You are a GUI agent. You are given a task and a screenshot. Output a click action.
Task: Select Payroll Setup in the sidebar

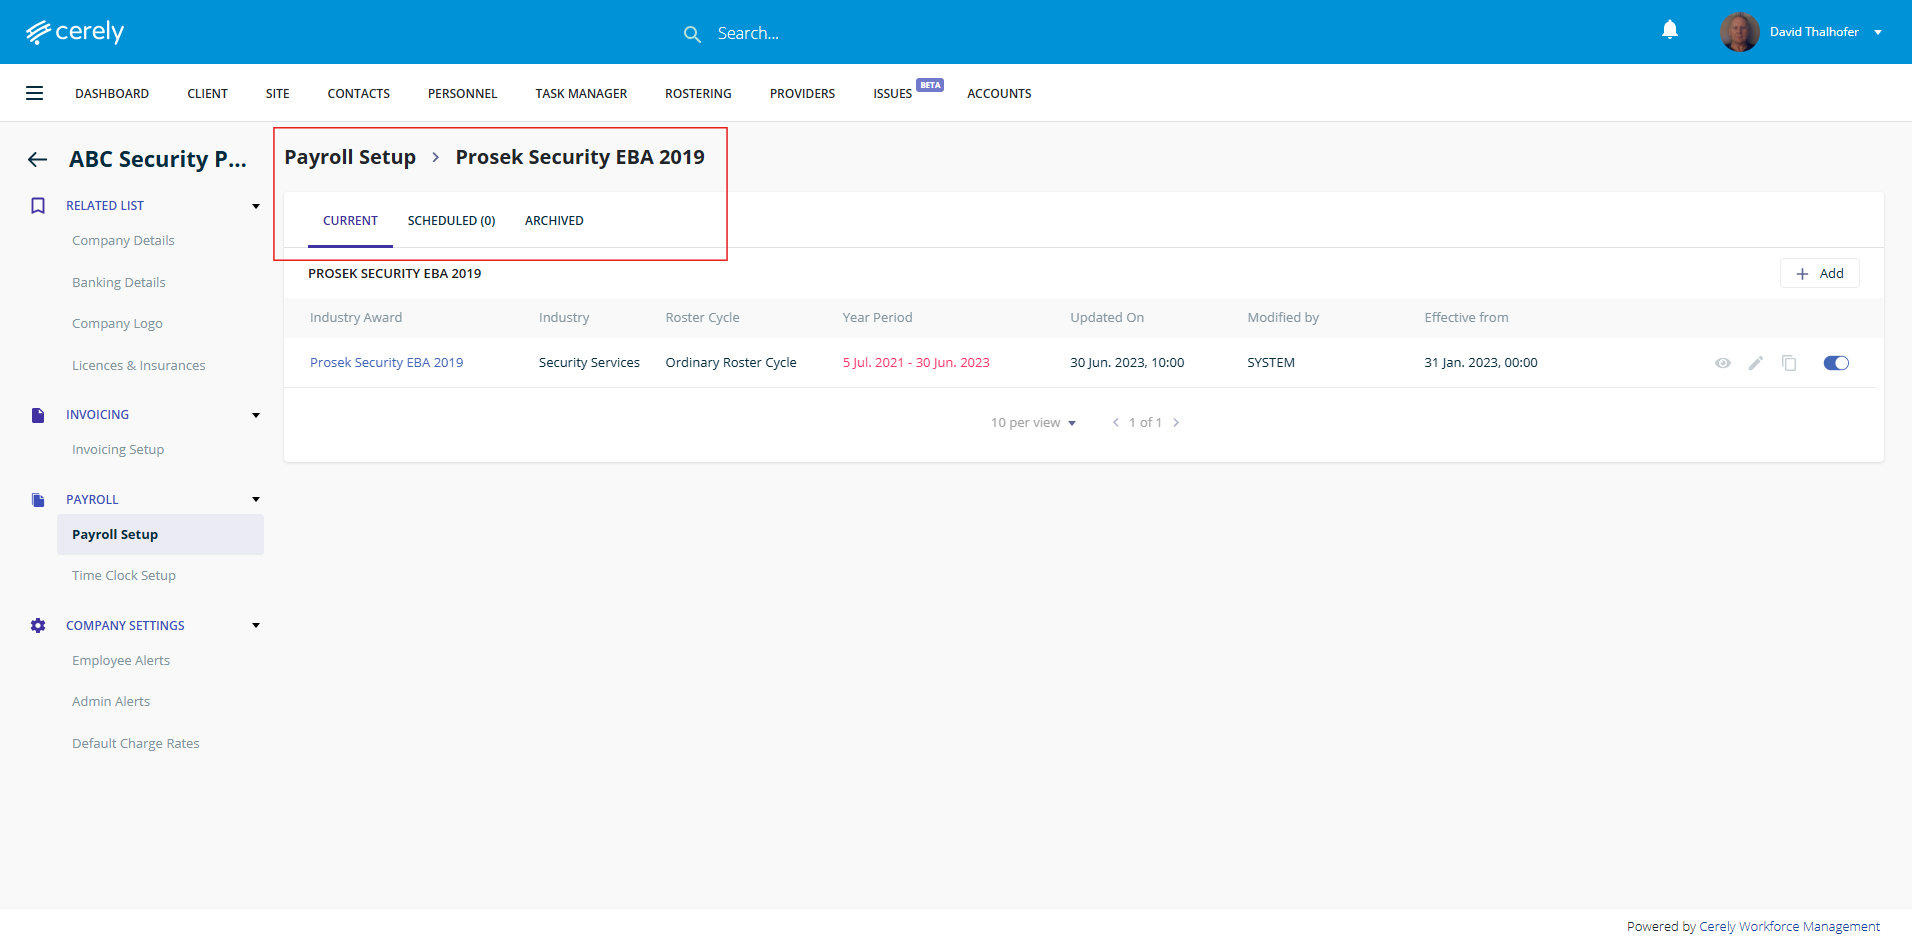pyautogui.click(x=160, y=535)
